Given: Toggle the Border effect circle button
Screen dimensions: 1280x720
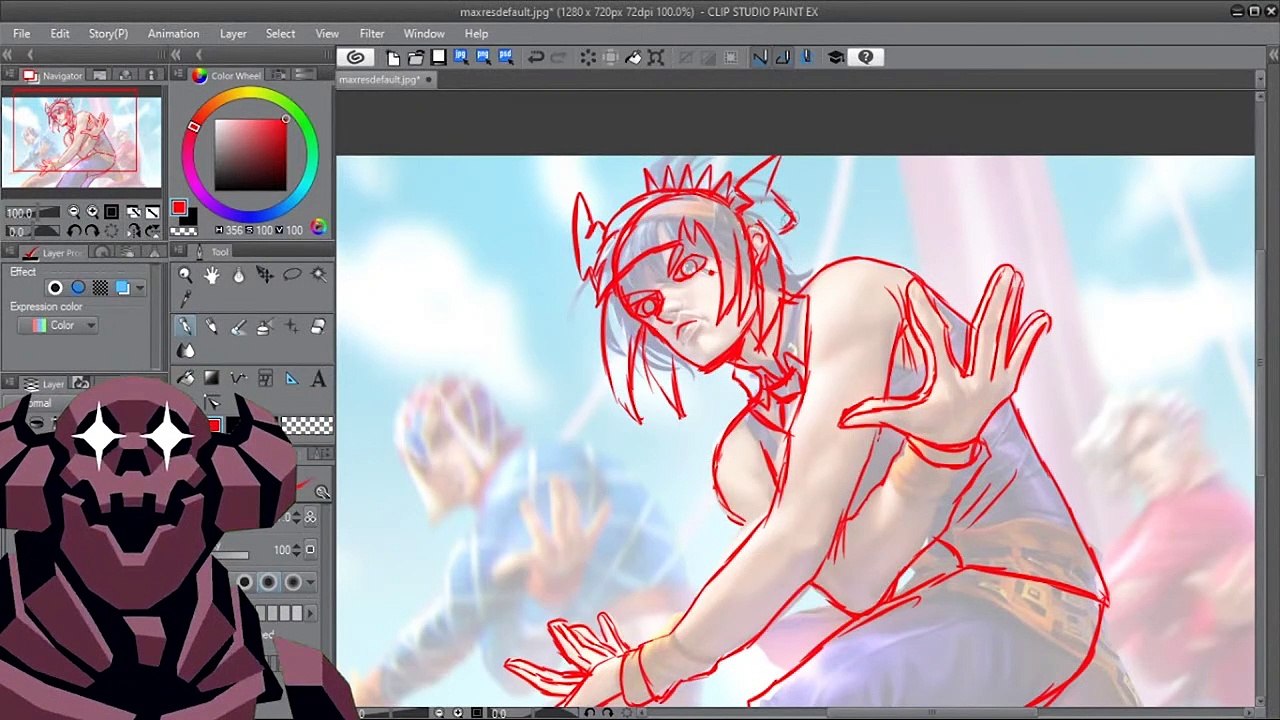Looking at the screenshot, I should 55,288.
